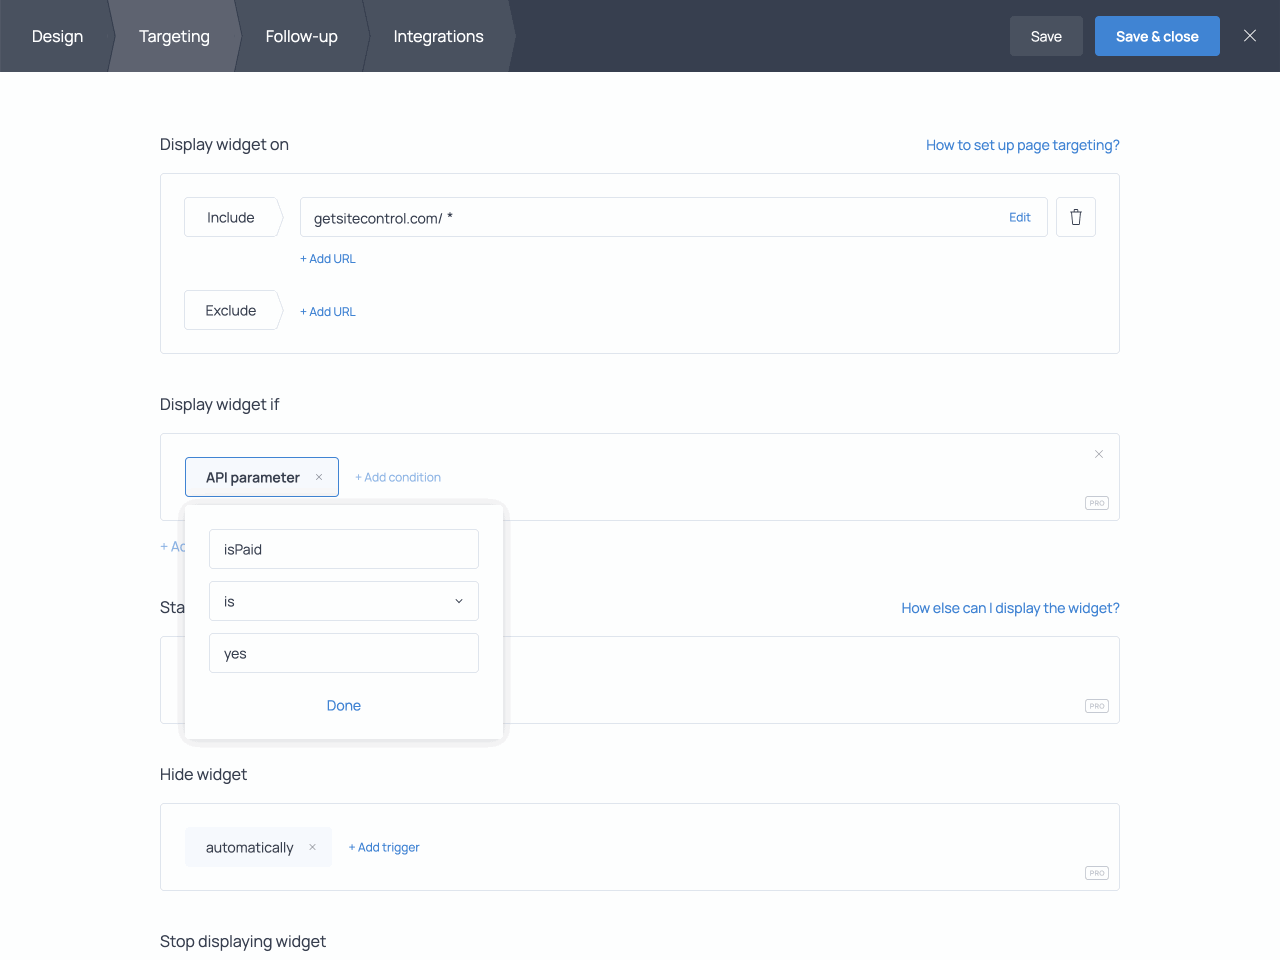The height and width of the screenshot is (960, 1280).
Task: Click the PRO badge in Display widget if section
Action: coord(1096,503)
